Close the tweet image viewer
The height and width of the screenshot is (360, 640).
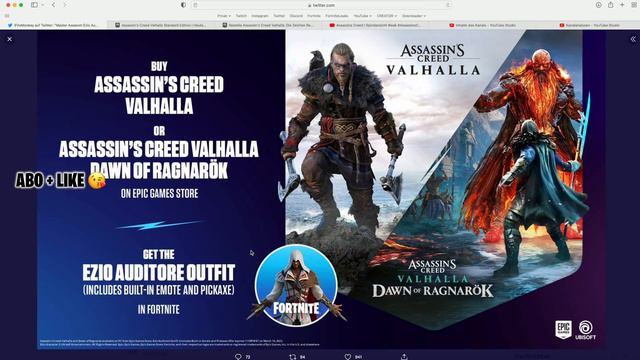[9, 39]
